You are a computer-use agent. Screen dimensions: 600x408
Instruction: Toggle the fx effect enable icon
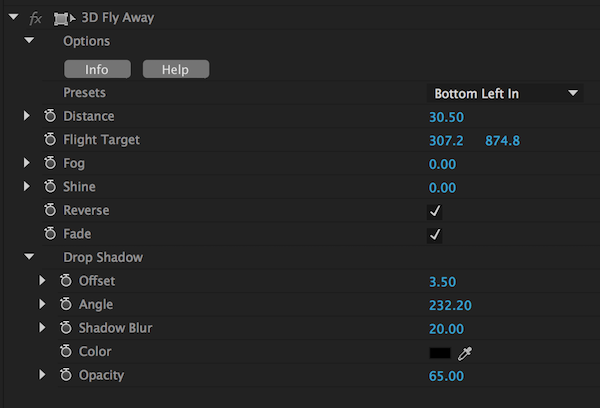(36, 18)
